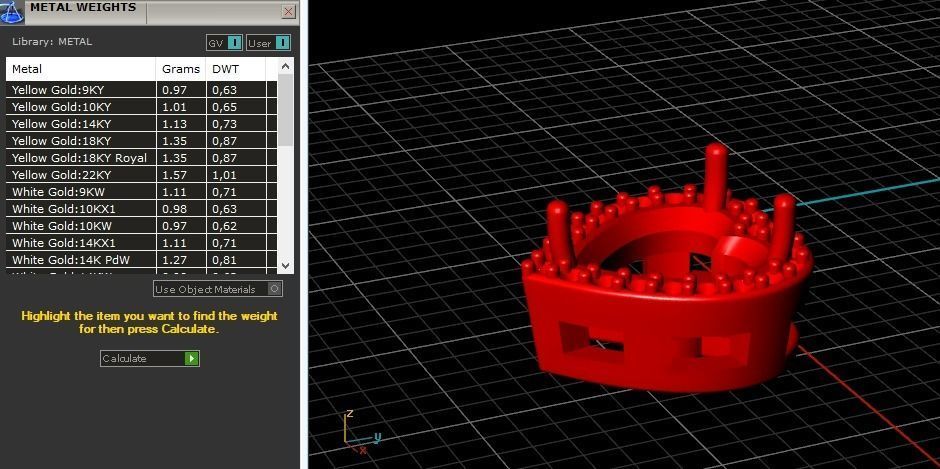
Task: Click the metal list scrollbar thumb
Action: (285, 110)
